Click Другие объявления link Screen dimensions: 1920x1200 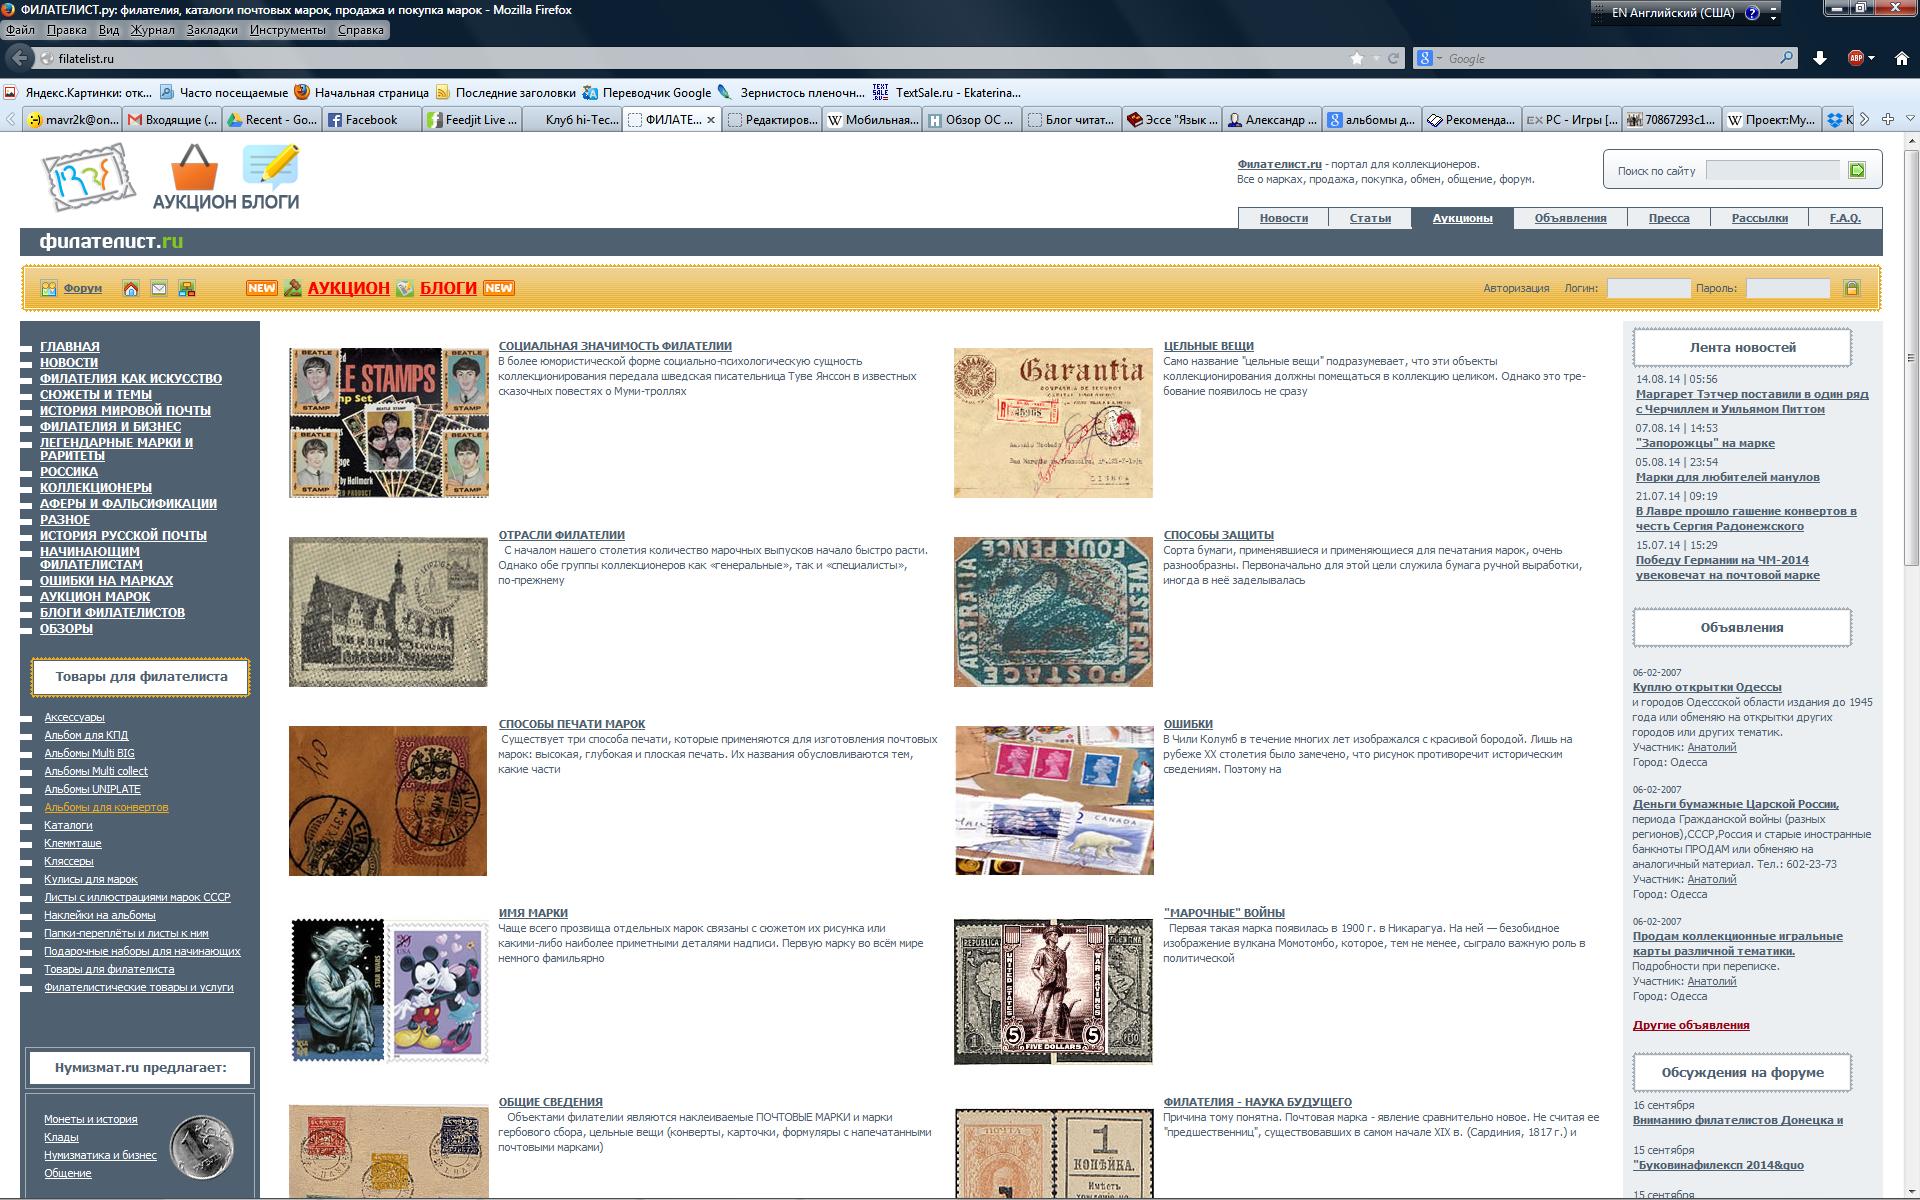1691,1025
